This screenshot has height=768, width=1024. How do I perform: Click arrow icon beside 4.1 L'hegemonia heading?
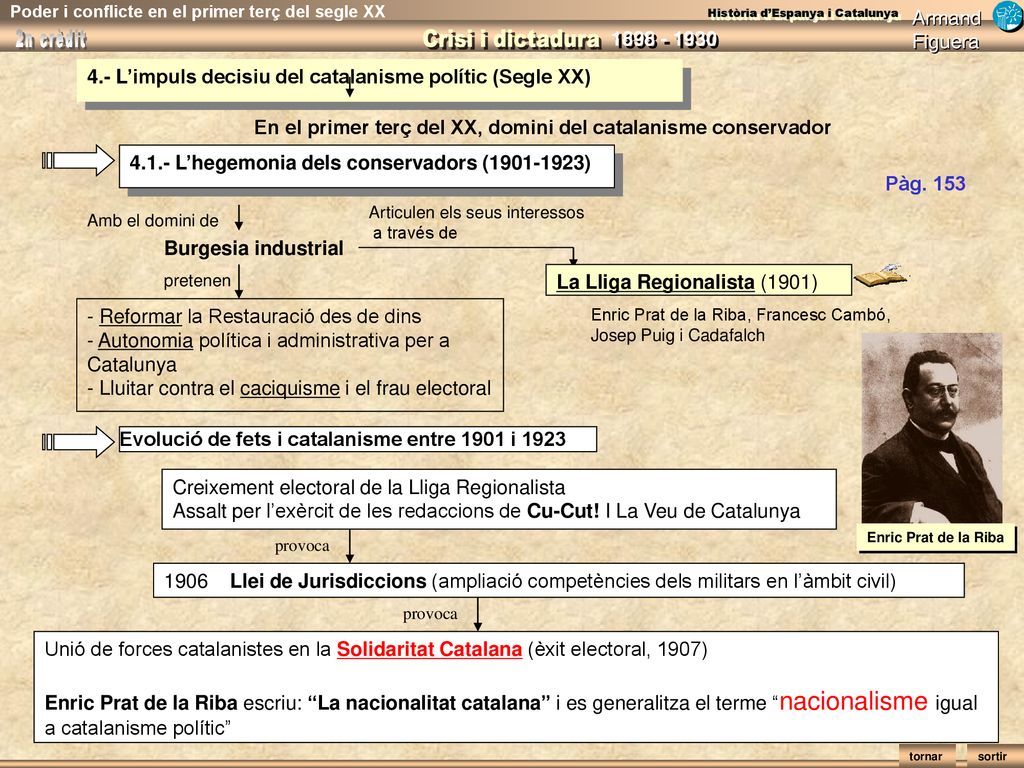(78, 161)
